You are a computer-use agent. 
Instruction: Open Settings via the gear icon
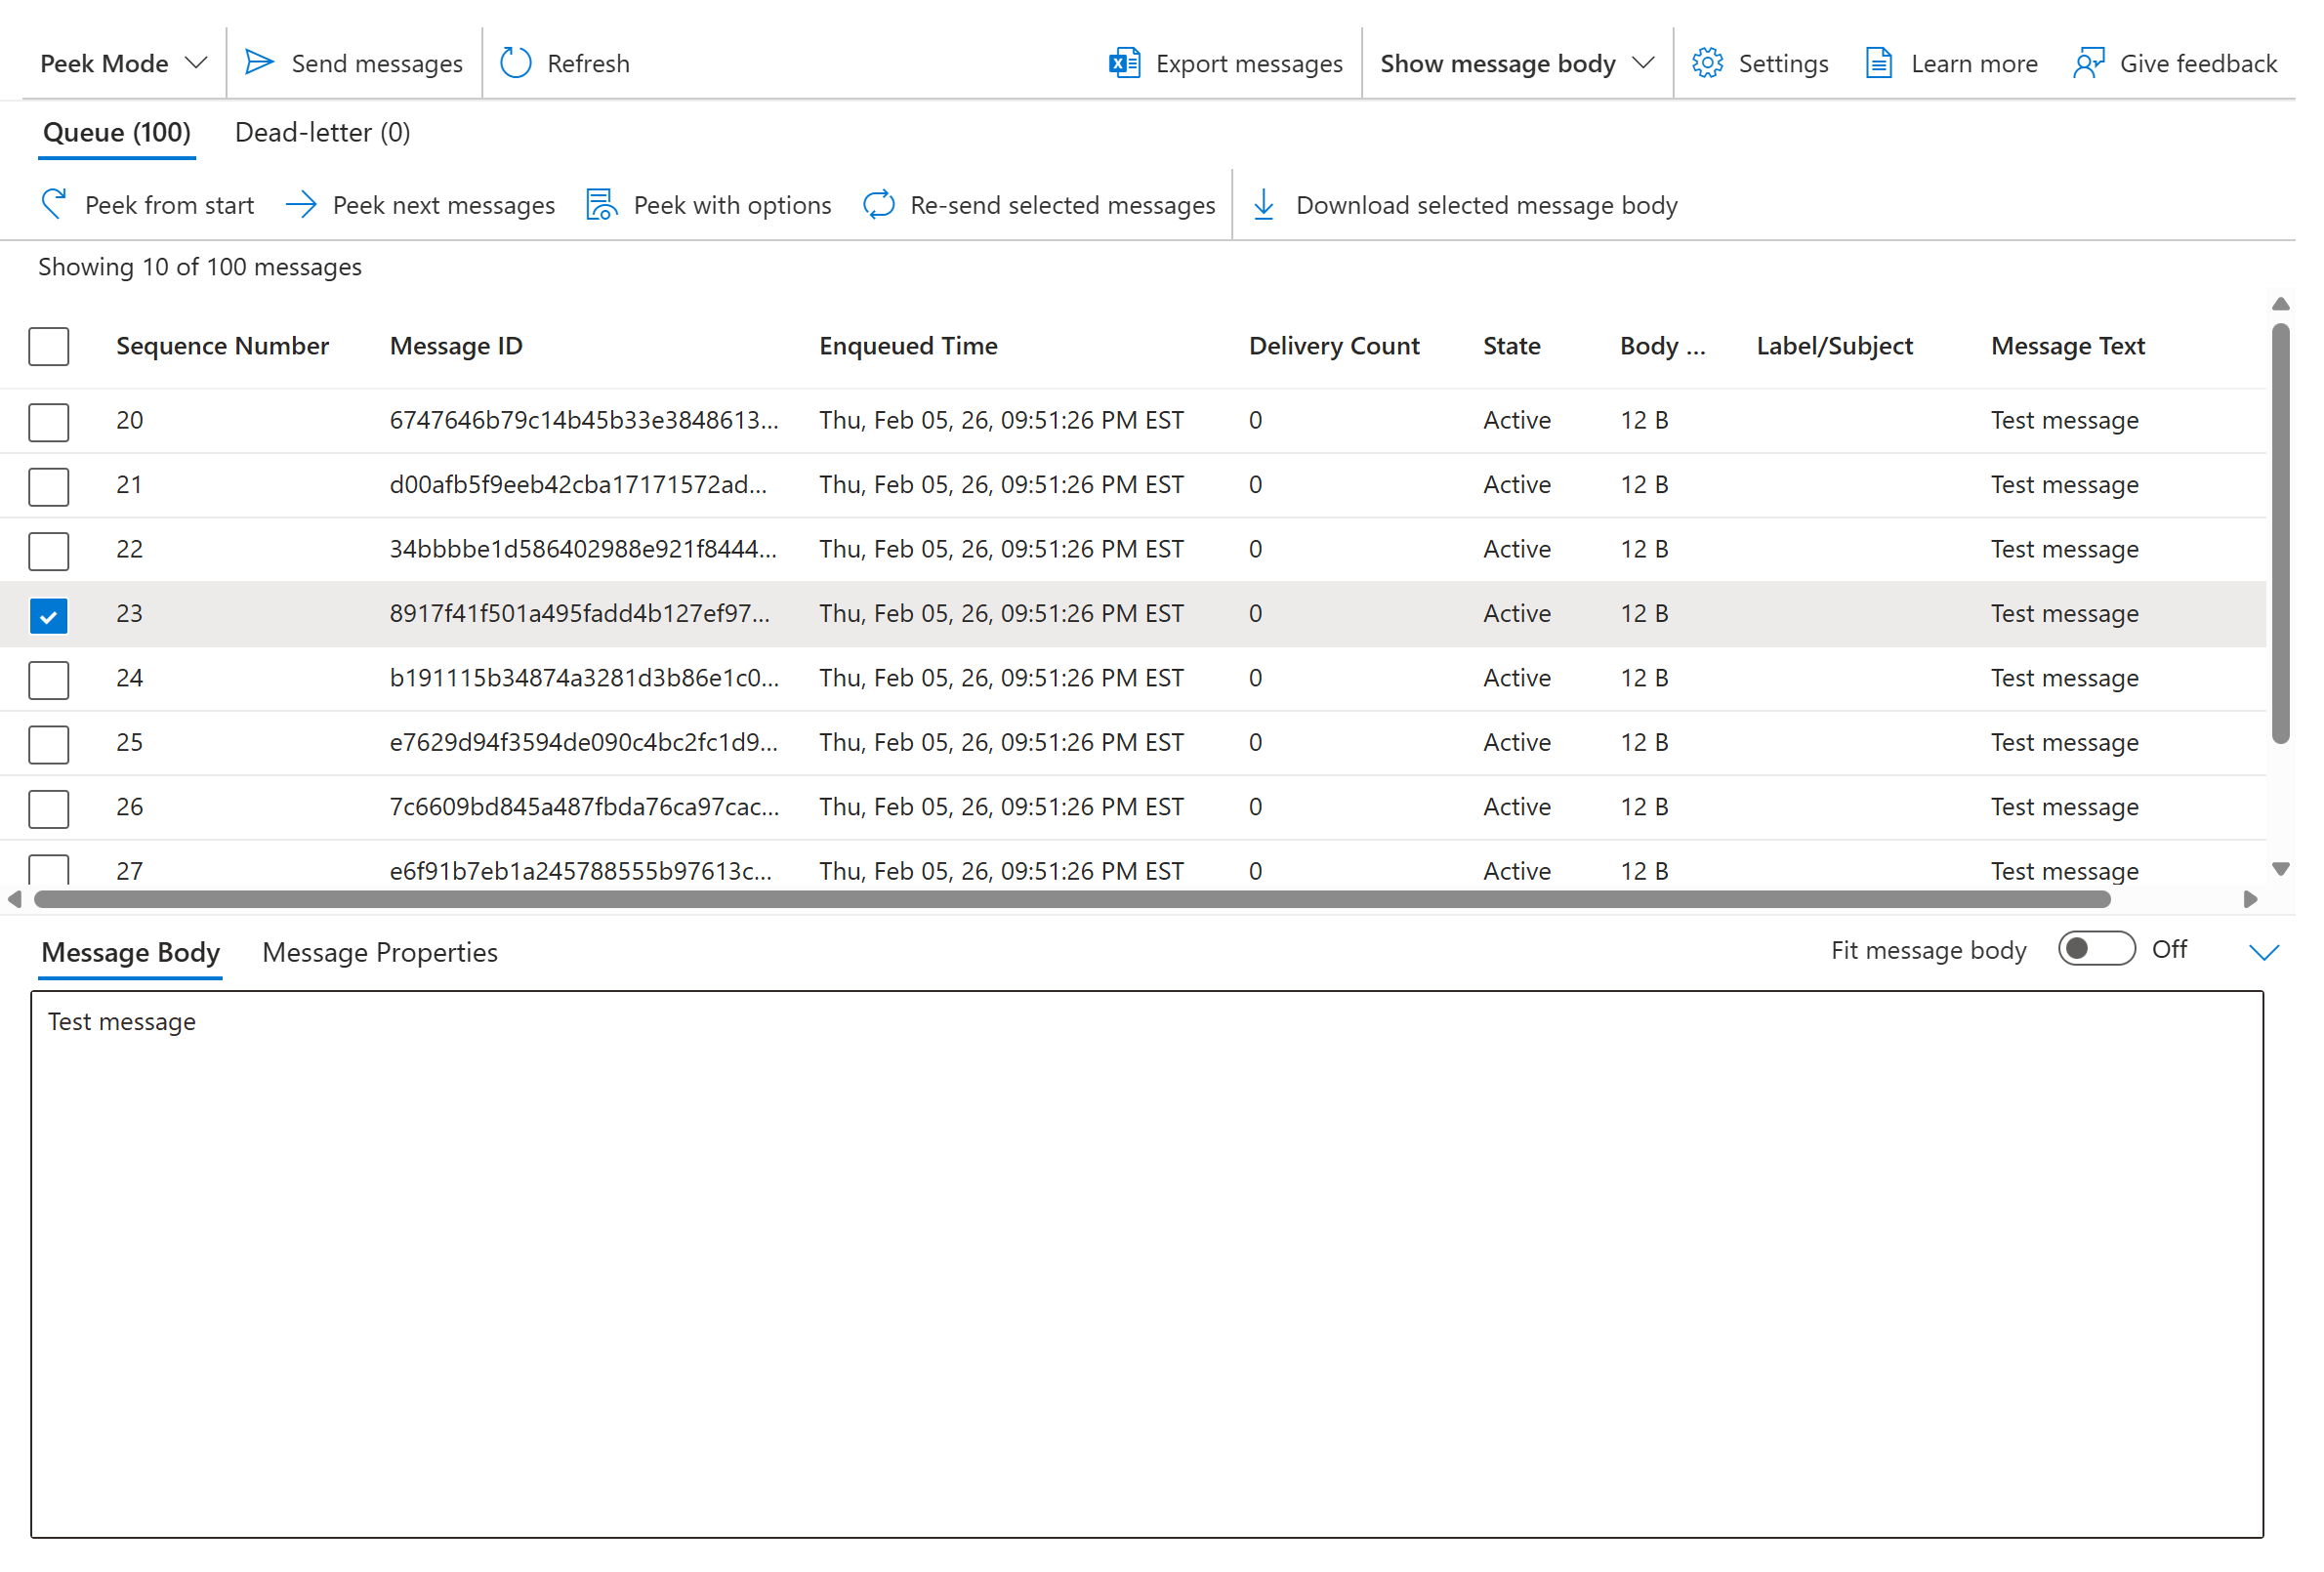coord(1708,63)
